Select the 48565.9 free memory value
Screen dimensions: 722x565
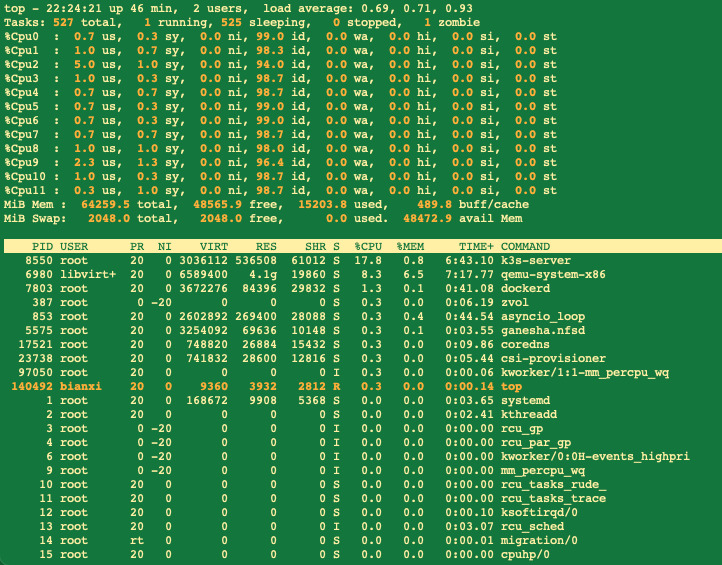coord(217,204)
